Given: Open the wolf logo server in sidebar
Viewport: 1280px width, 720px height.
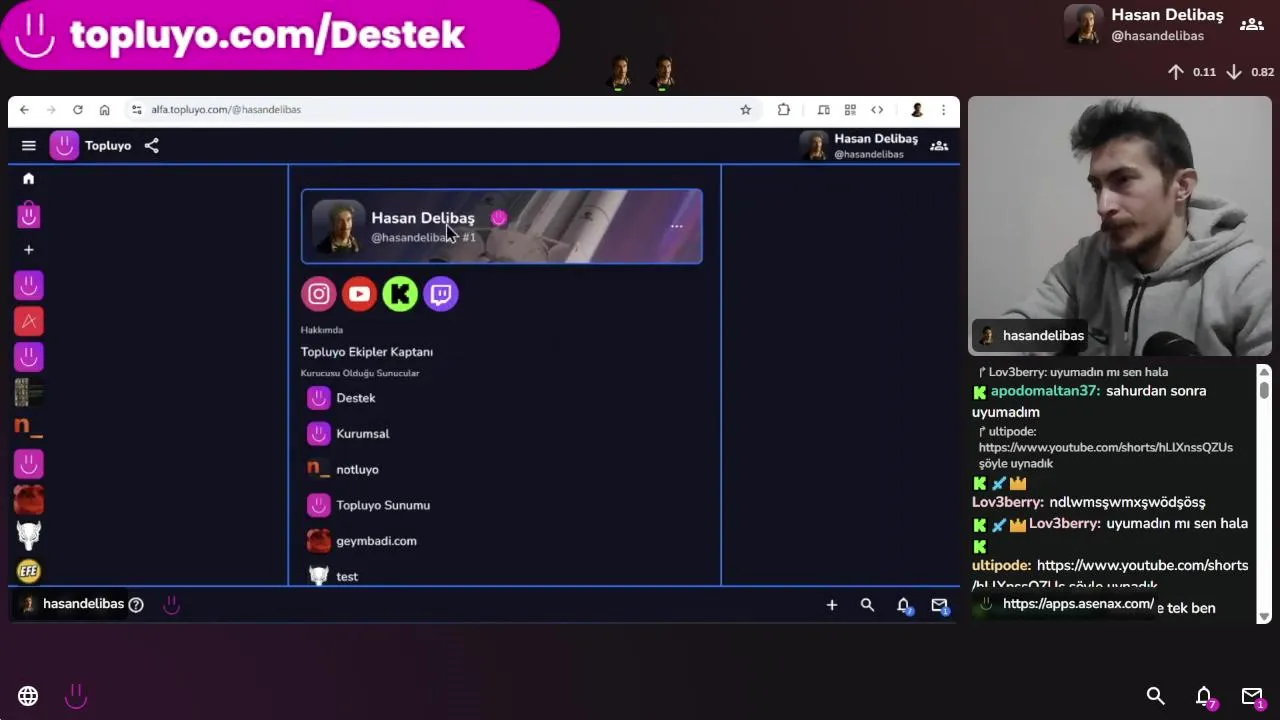Looking at the screenshot, I should [x=28, y=535].
